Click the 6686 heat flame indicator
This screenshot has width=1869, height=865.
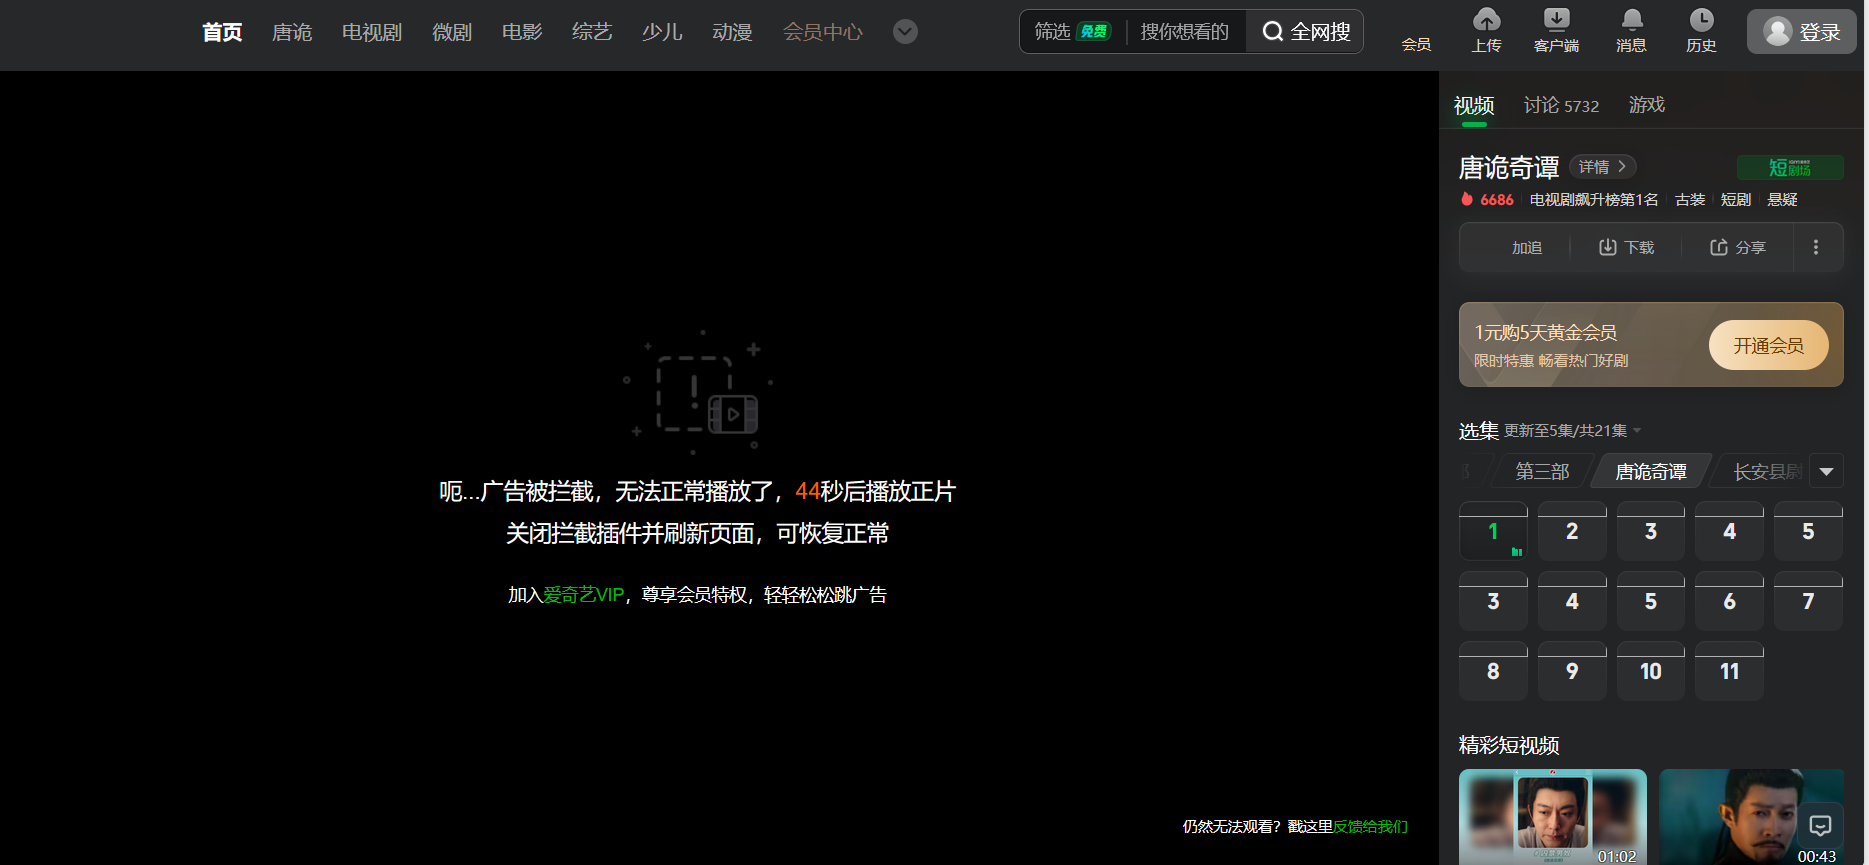coord(1487,200)
